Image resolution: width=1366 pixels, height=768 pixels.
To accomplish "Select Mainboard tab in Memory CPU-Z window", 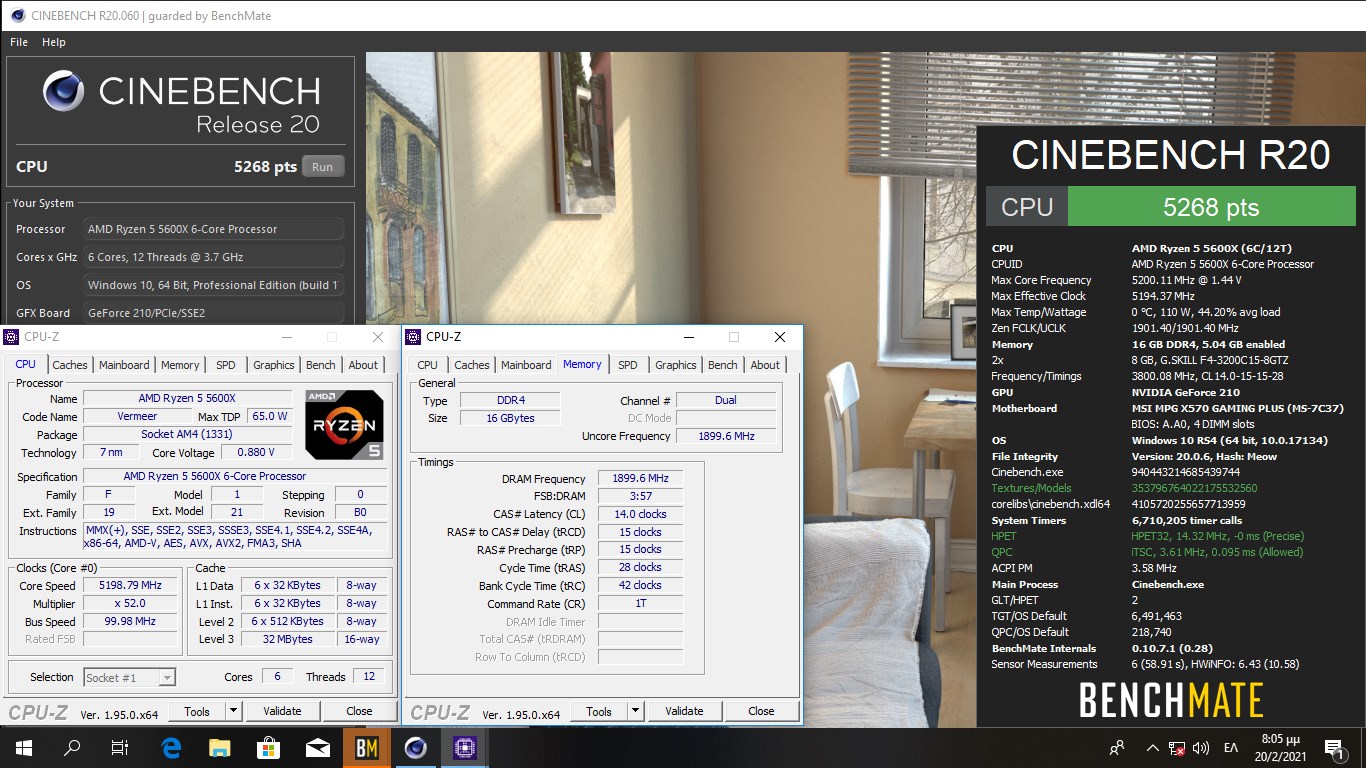I will point(526,365).
